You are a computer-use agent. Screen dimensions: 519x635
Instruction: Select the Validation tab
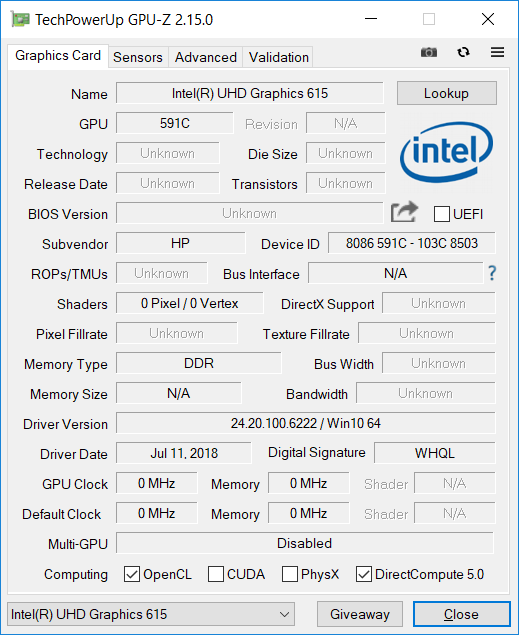[279, 57]
